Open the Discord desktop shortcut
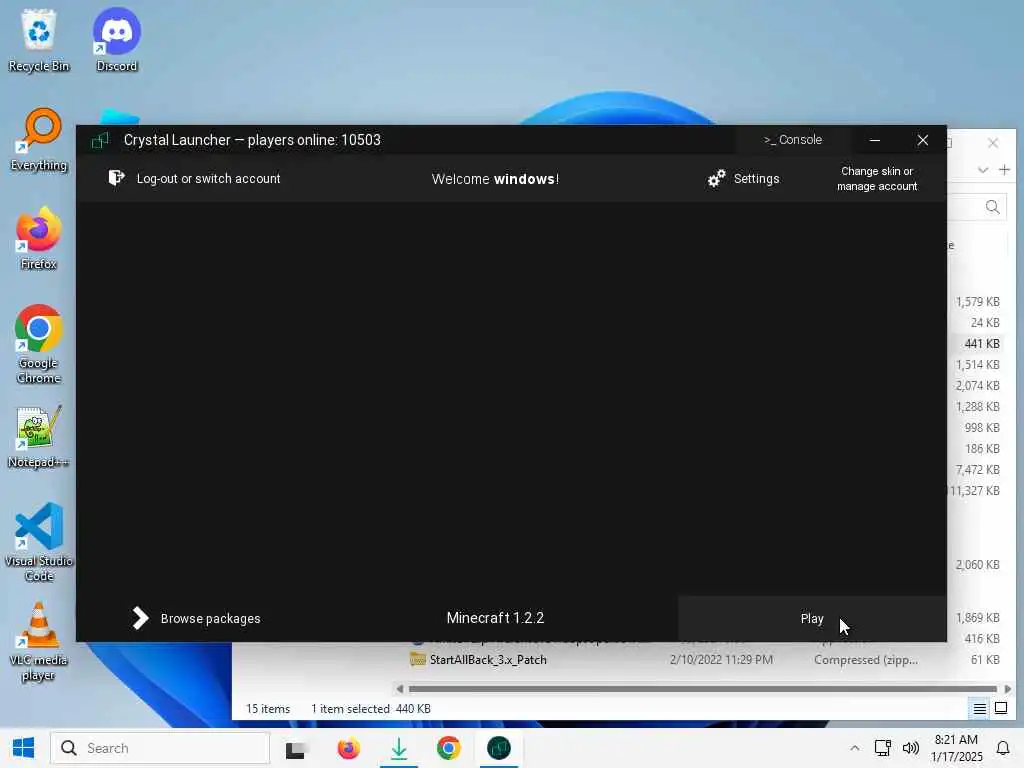This screenshot has width=1024, height=768. click(x=116, y=40)
